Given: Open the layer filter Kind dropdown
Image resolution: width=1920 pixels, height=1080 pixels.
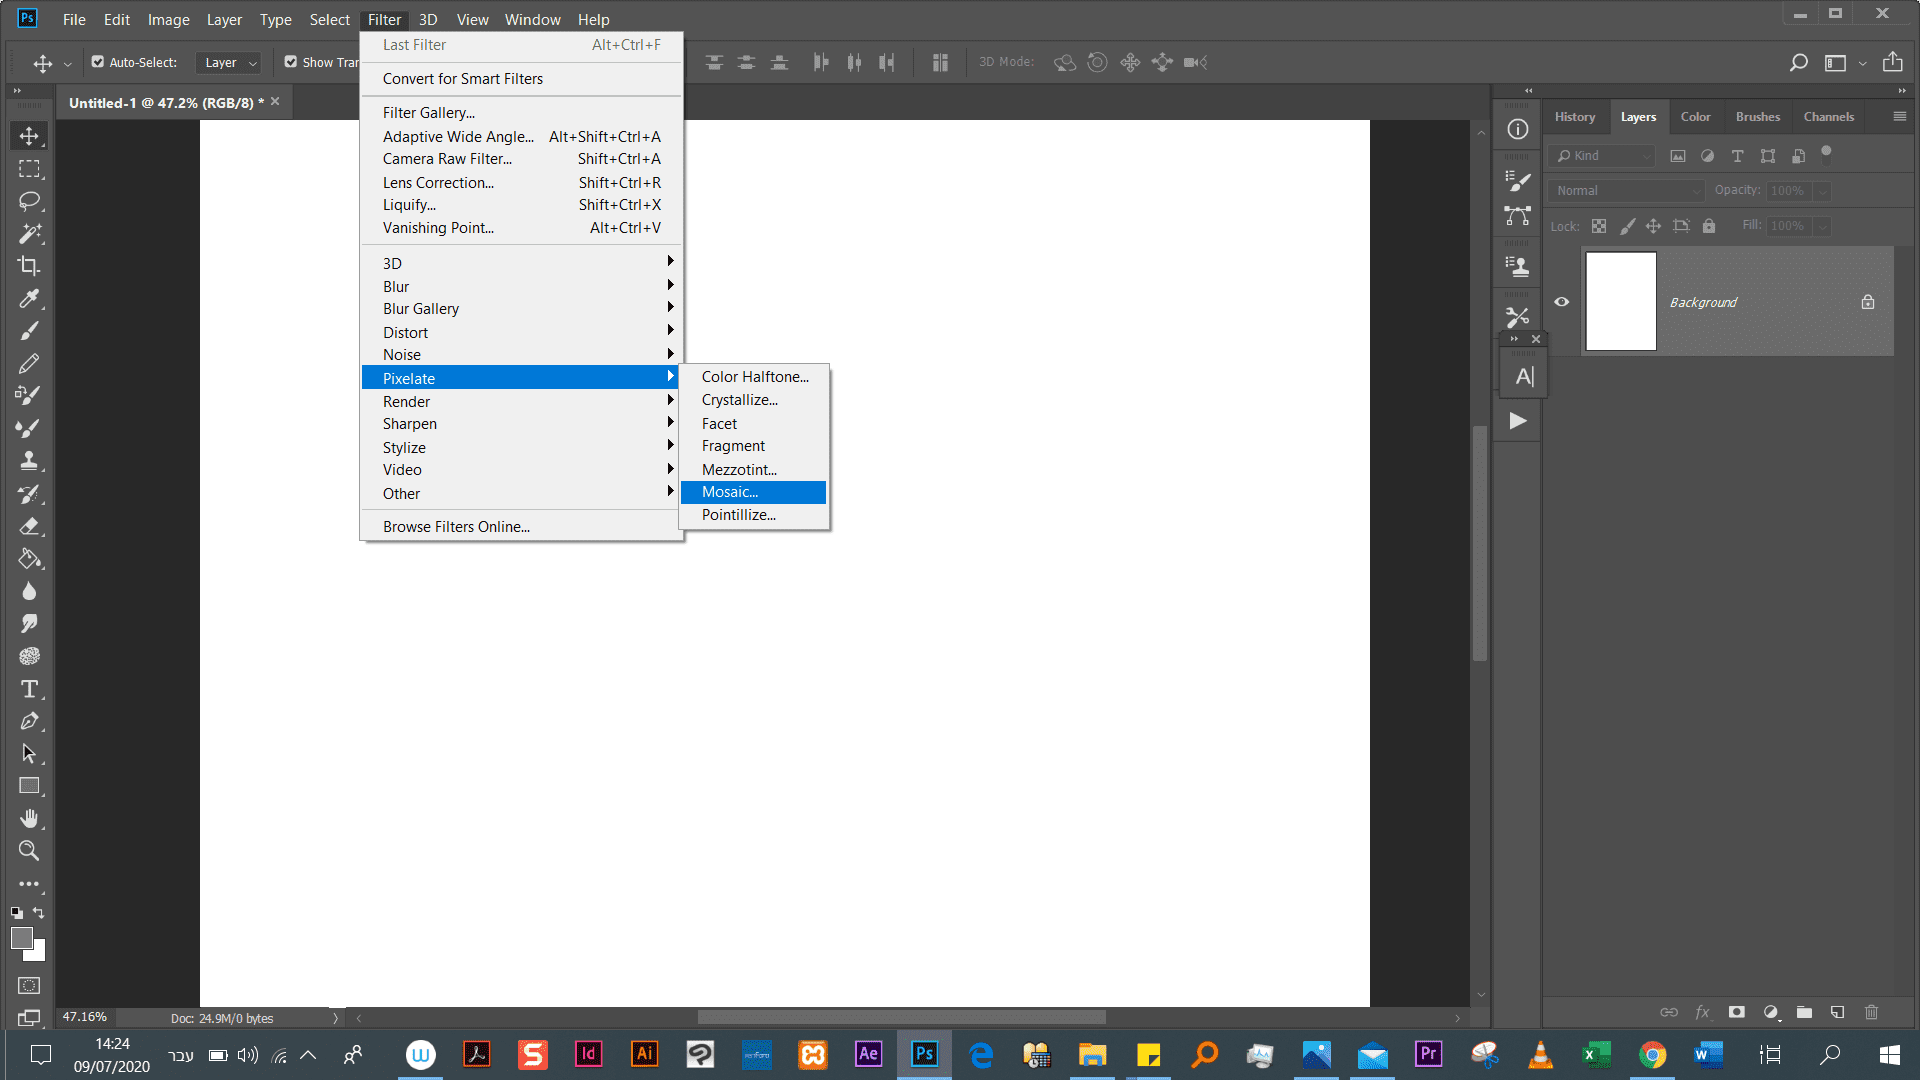Looking at the screenshot, I should point(1601,156).
